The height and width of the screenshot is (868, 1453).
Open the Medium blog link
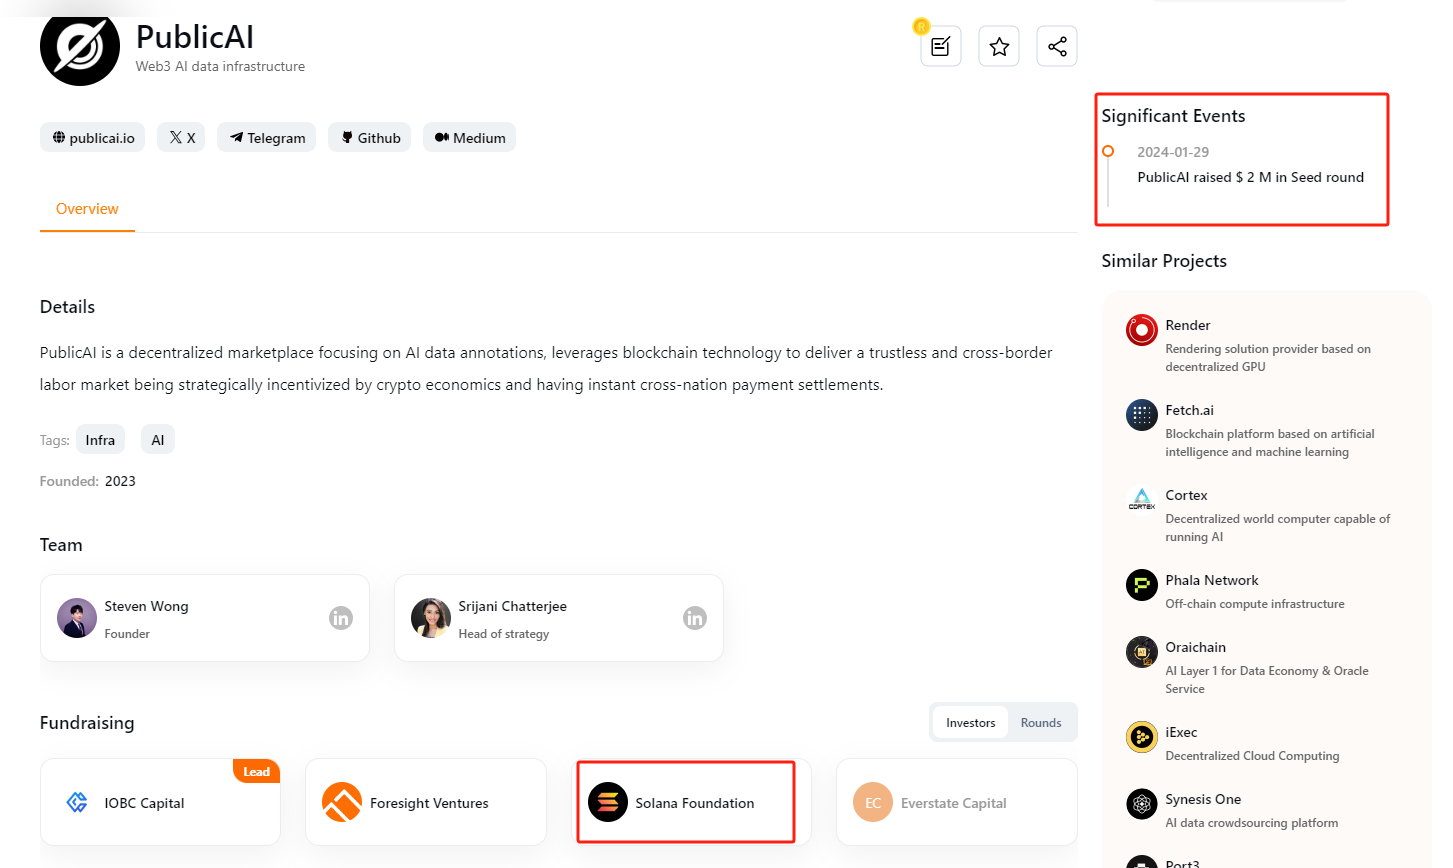[x=470, y=138]
